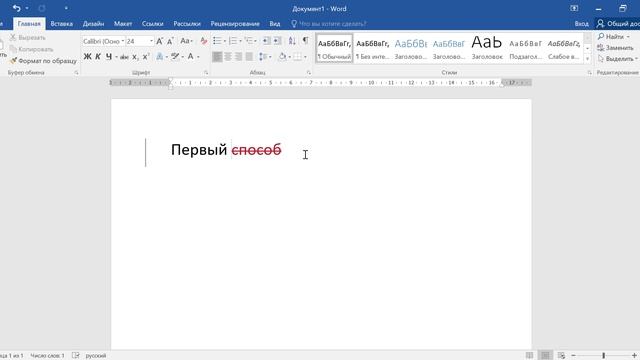Decrease font size with small A icon
This screenshot has height=360, width=640.
pos(170,41)
